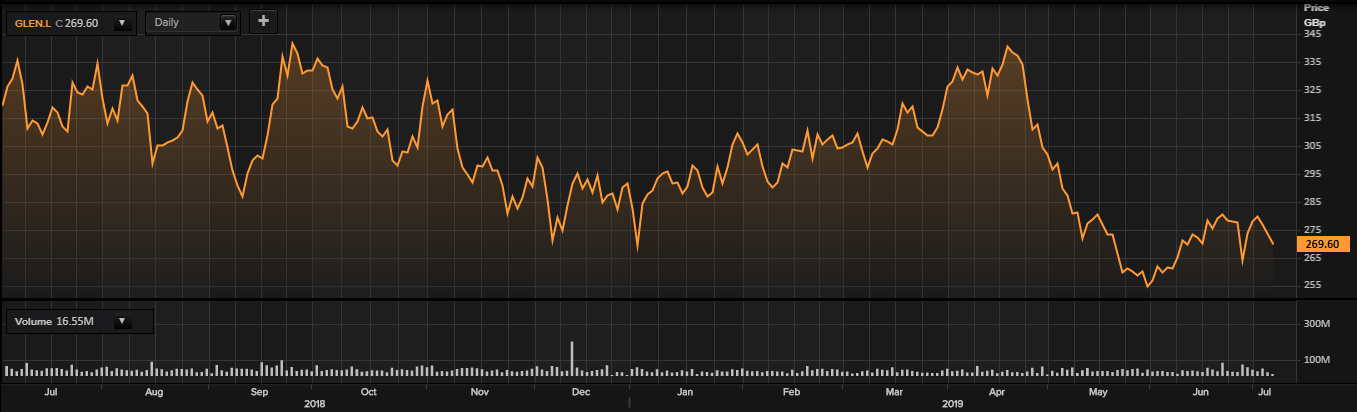Click the Sep label on time axis

point(259,393)
